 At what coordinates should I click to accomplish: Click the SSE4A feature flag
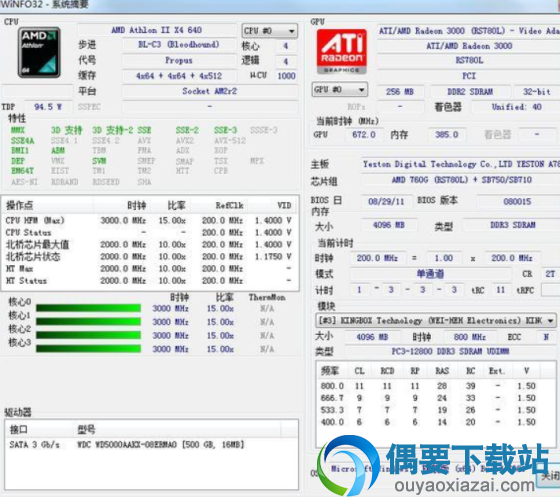click(22, 141)
